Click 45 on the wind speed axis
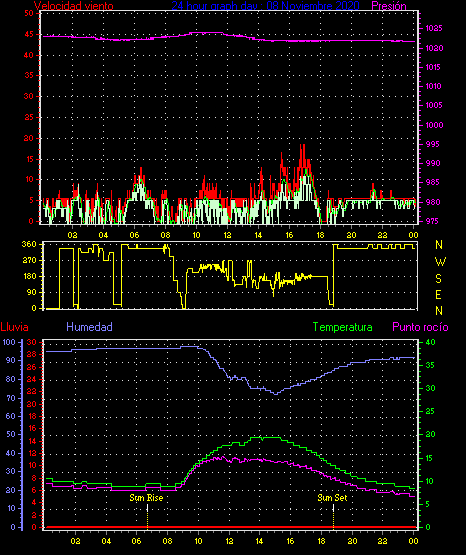Screen dimensions: 466x555 click(x=29, y=34)
